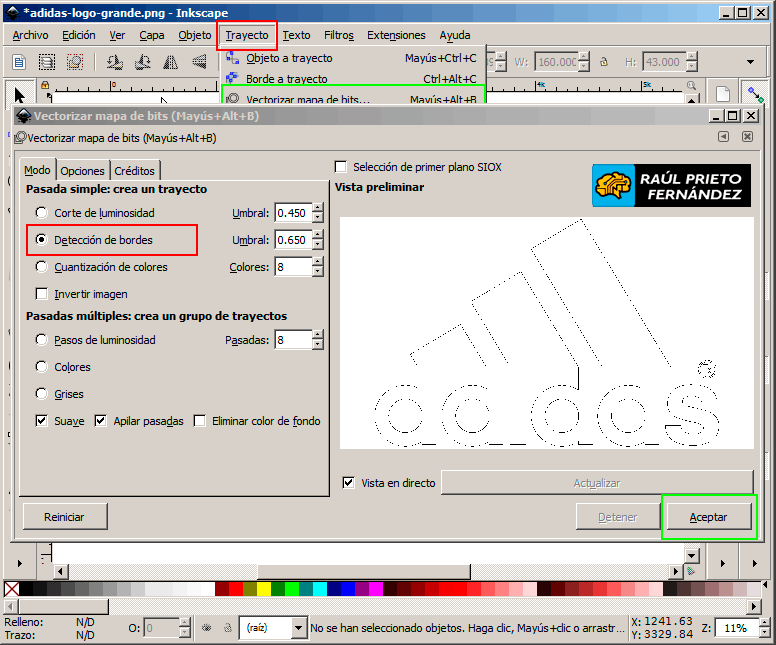776x645 pixels.
Task: Click the iconify dialog arrow button
Action: pyautogui.click(x=723, y=137)
